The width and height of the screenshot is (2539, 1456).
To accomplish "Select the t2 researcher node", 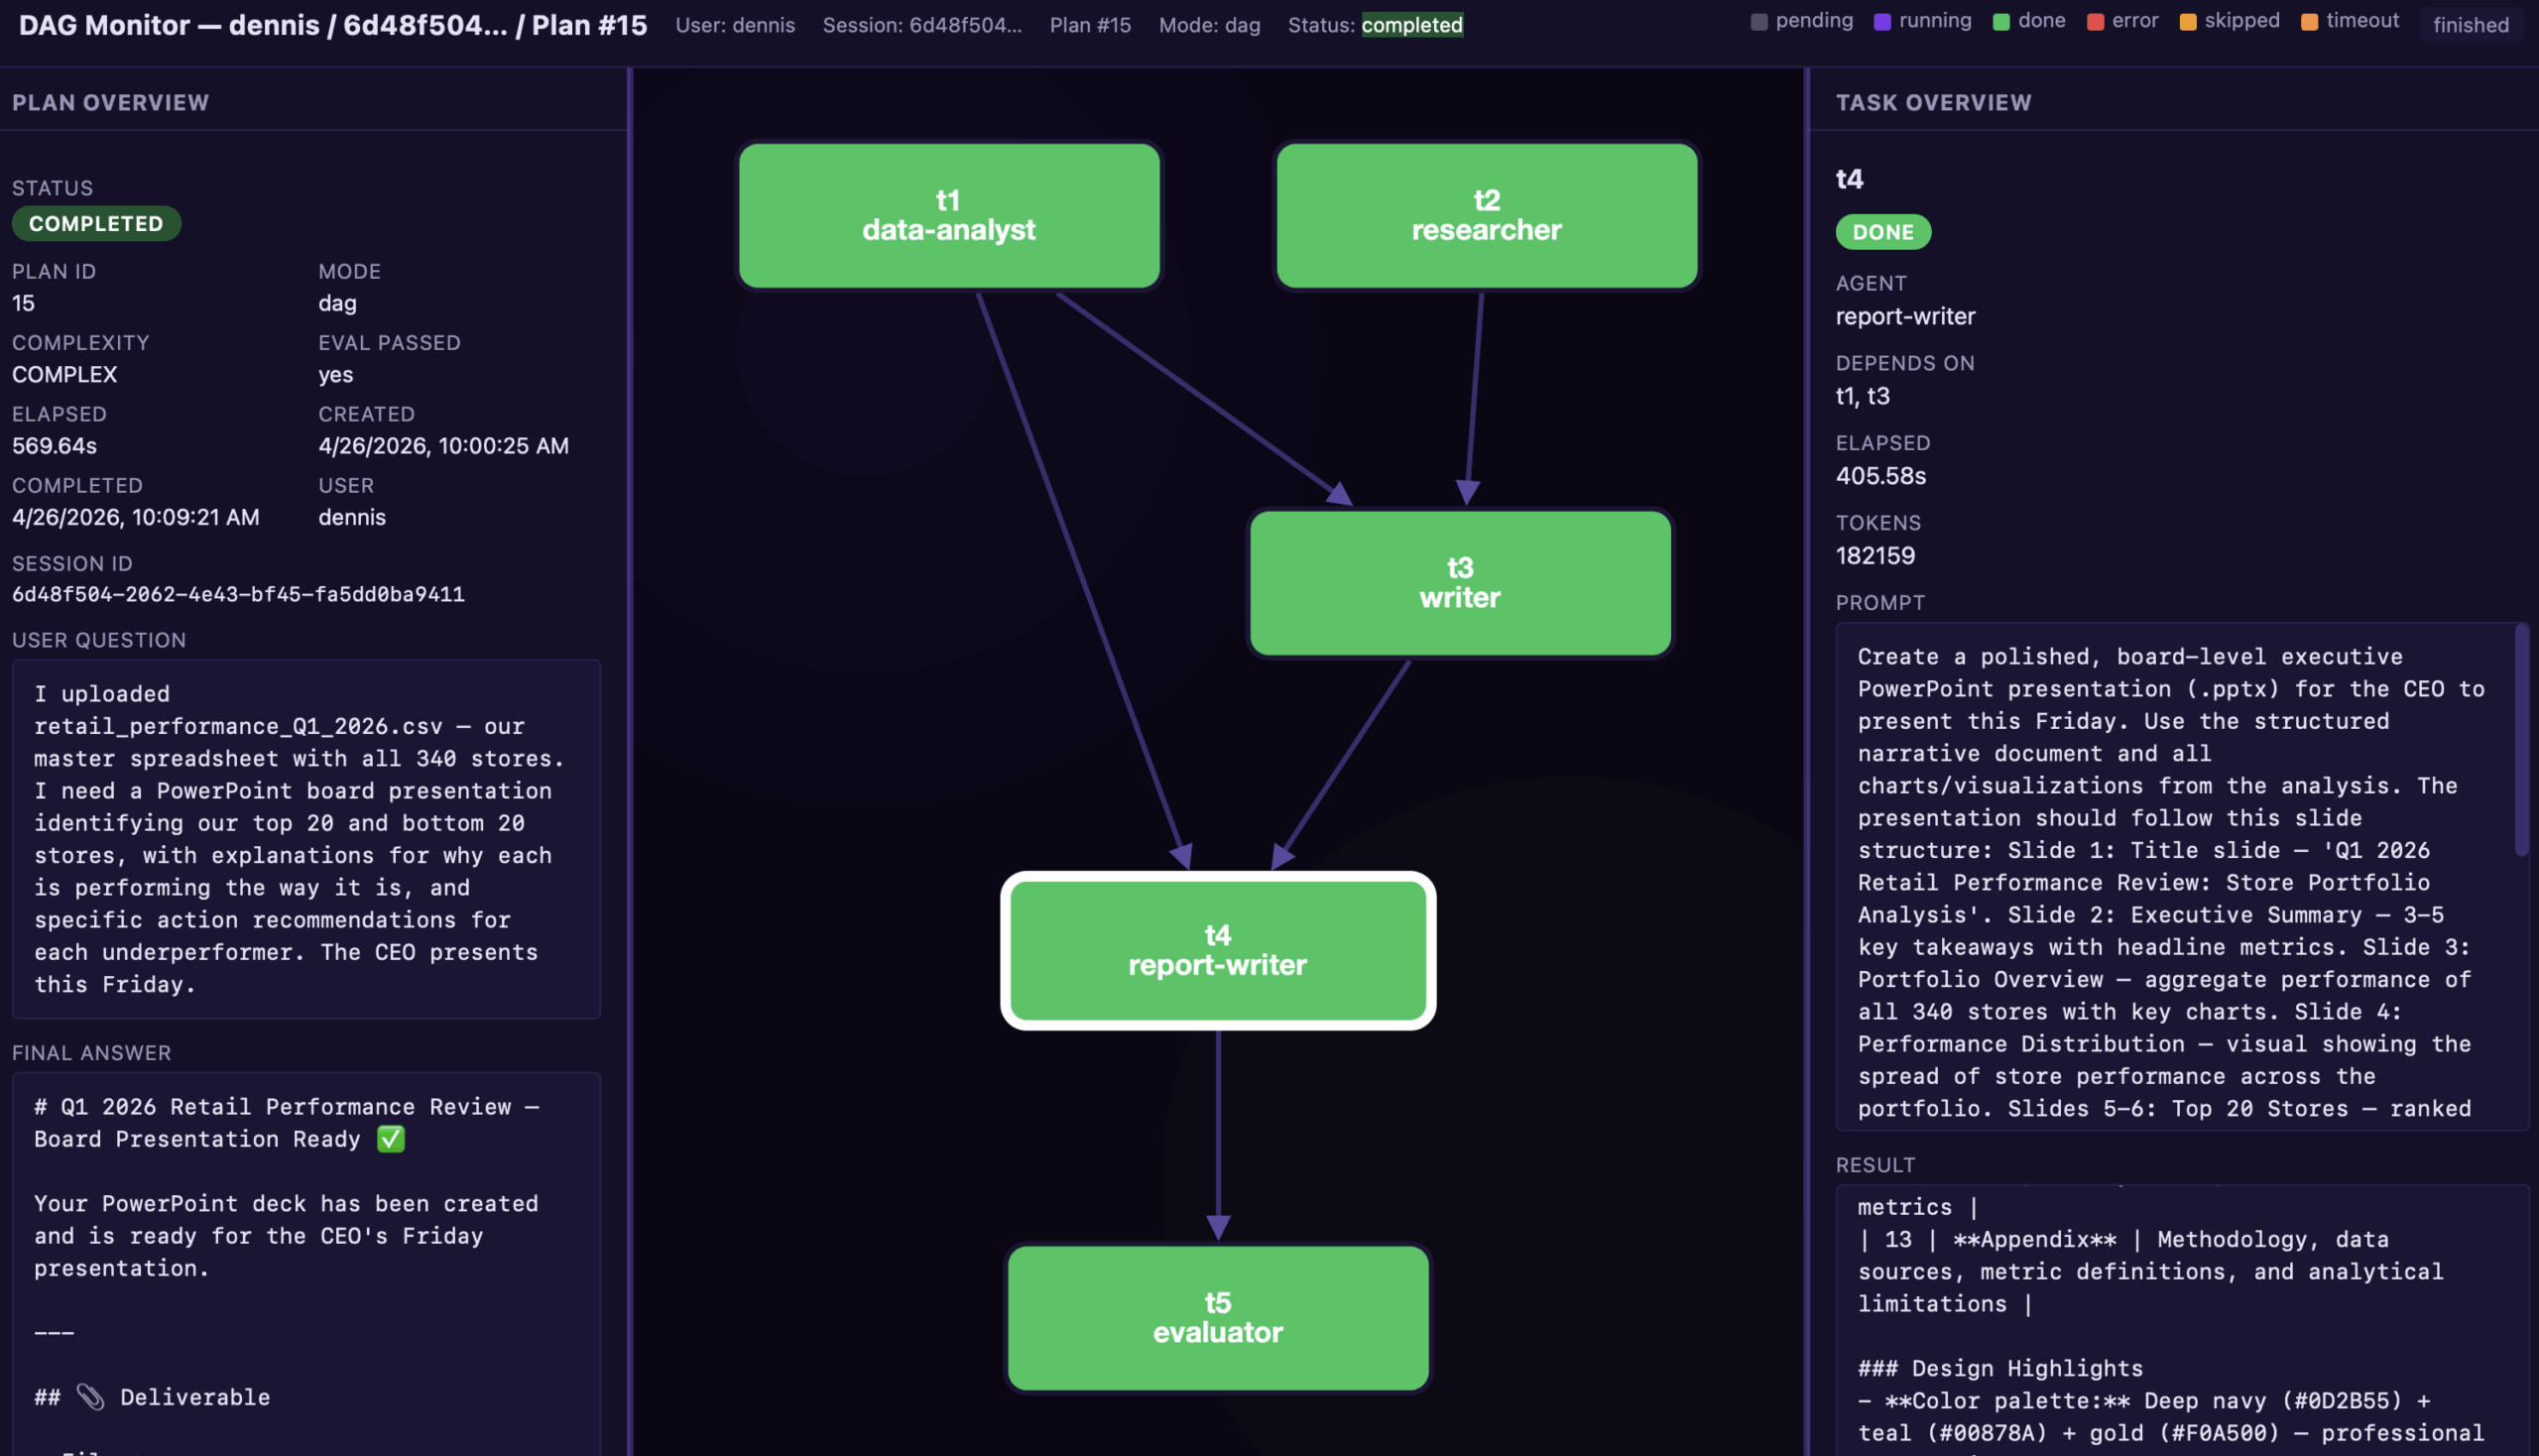I will click(1486, 215).
